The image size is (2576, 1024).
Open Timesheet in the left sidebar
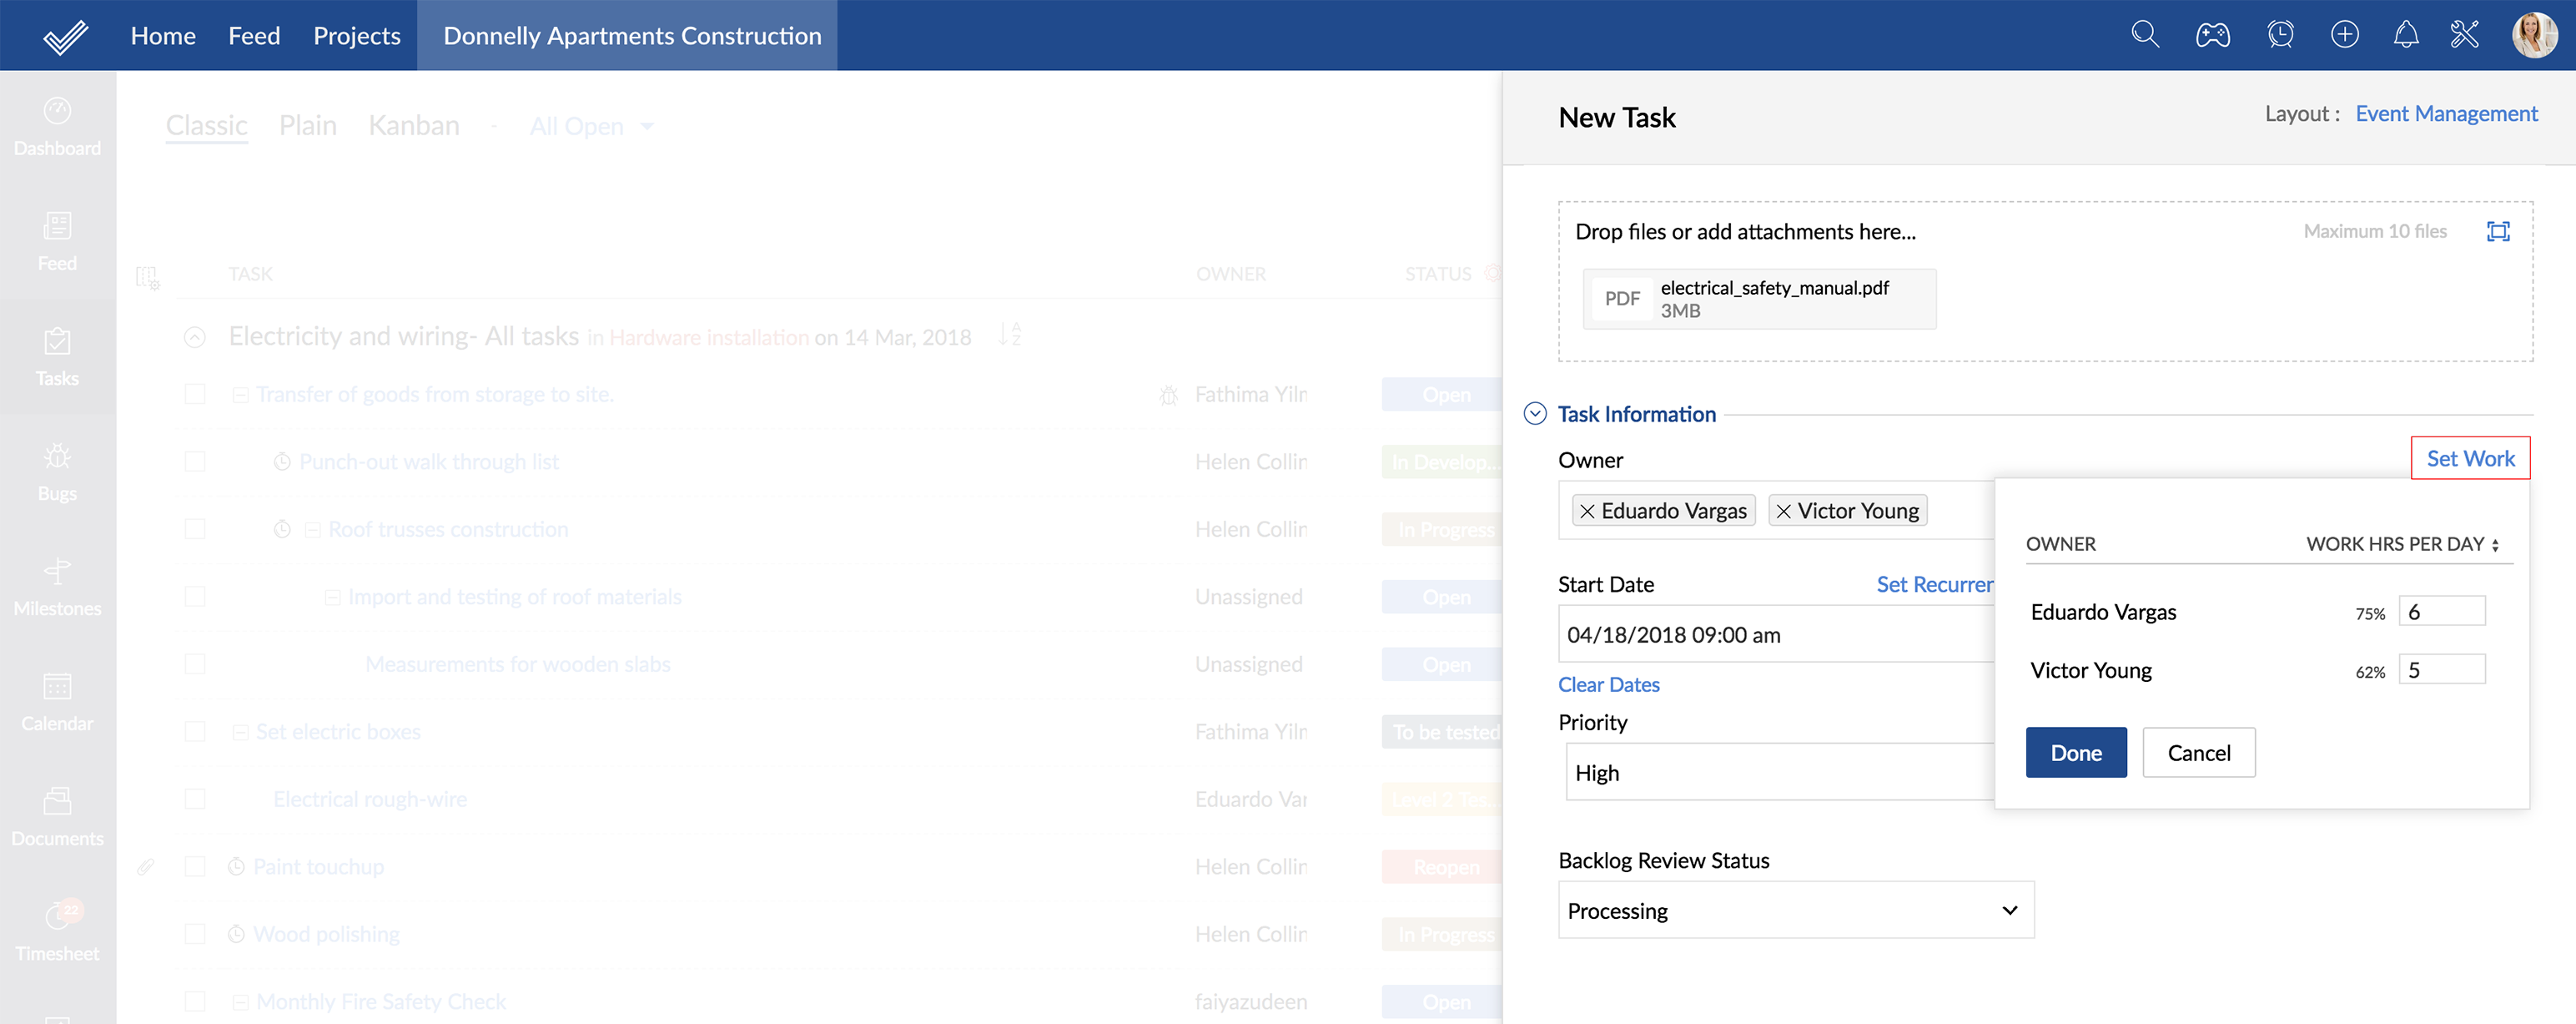tap(57, 932)
